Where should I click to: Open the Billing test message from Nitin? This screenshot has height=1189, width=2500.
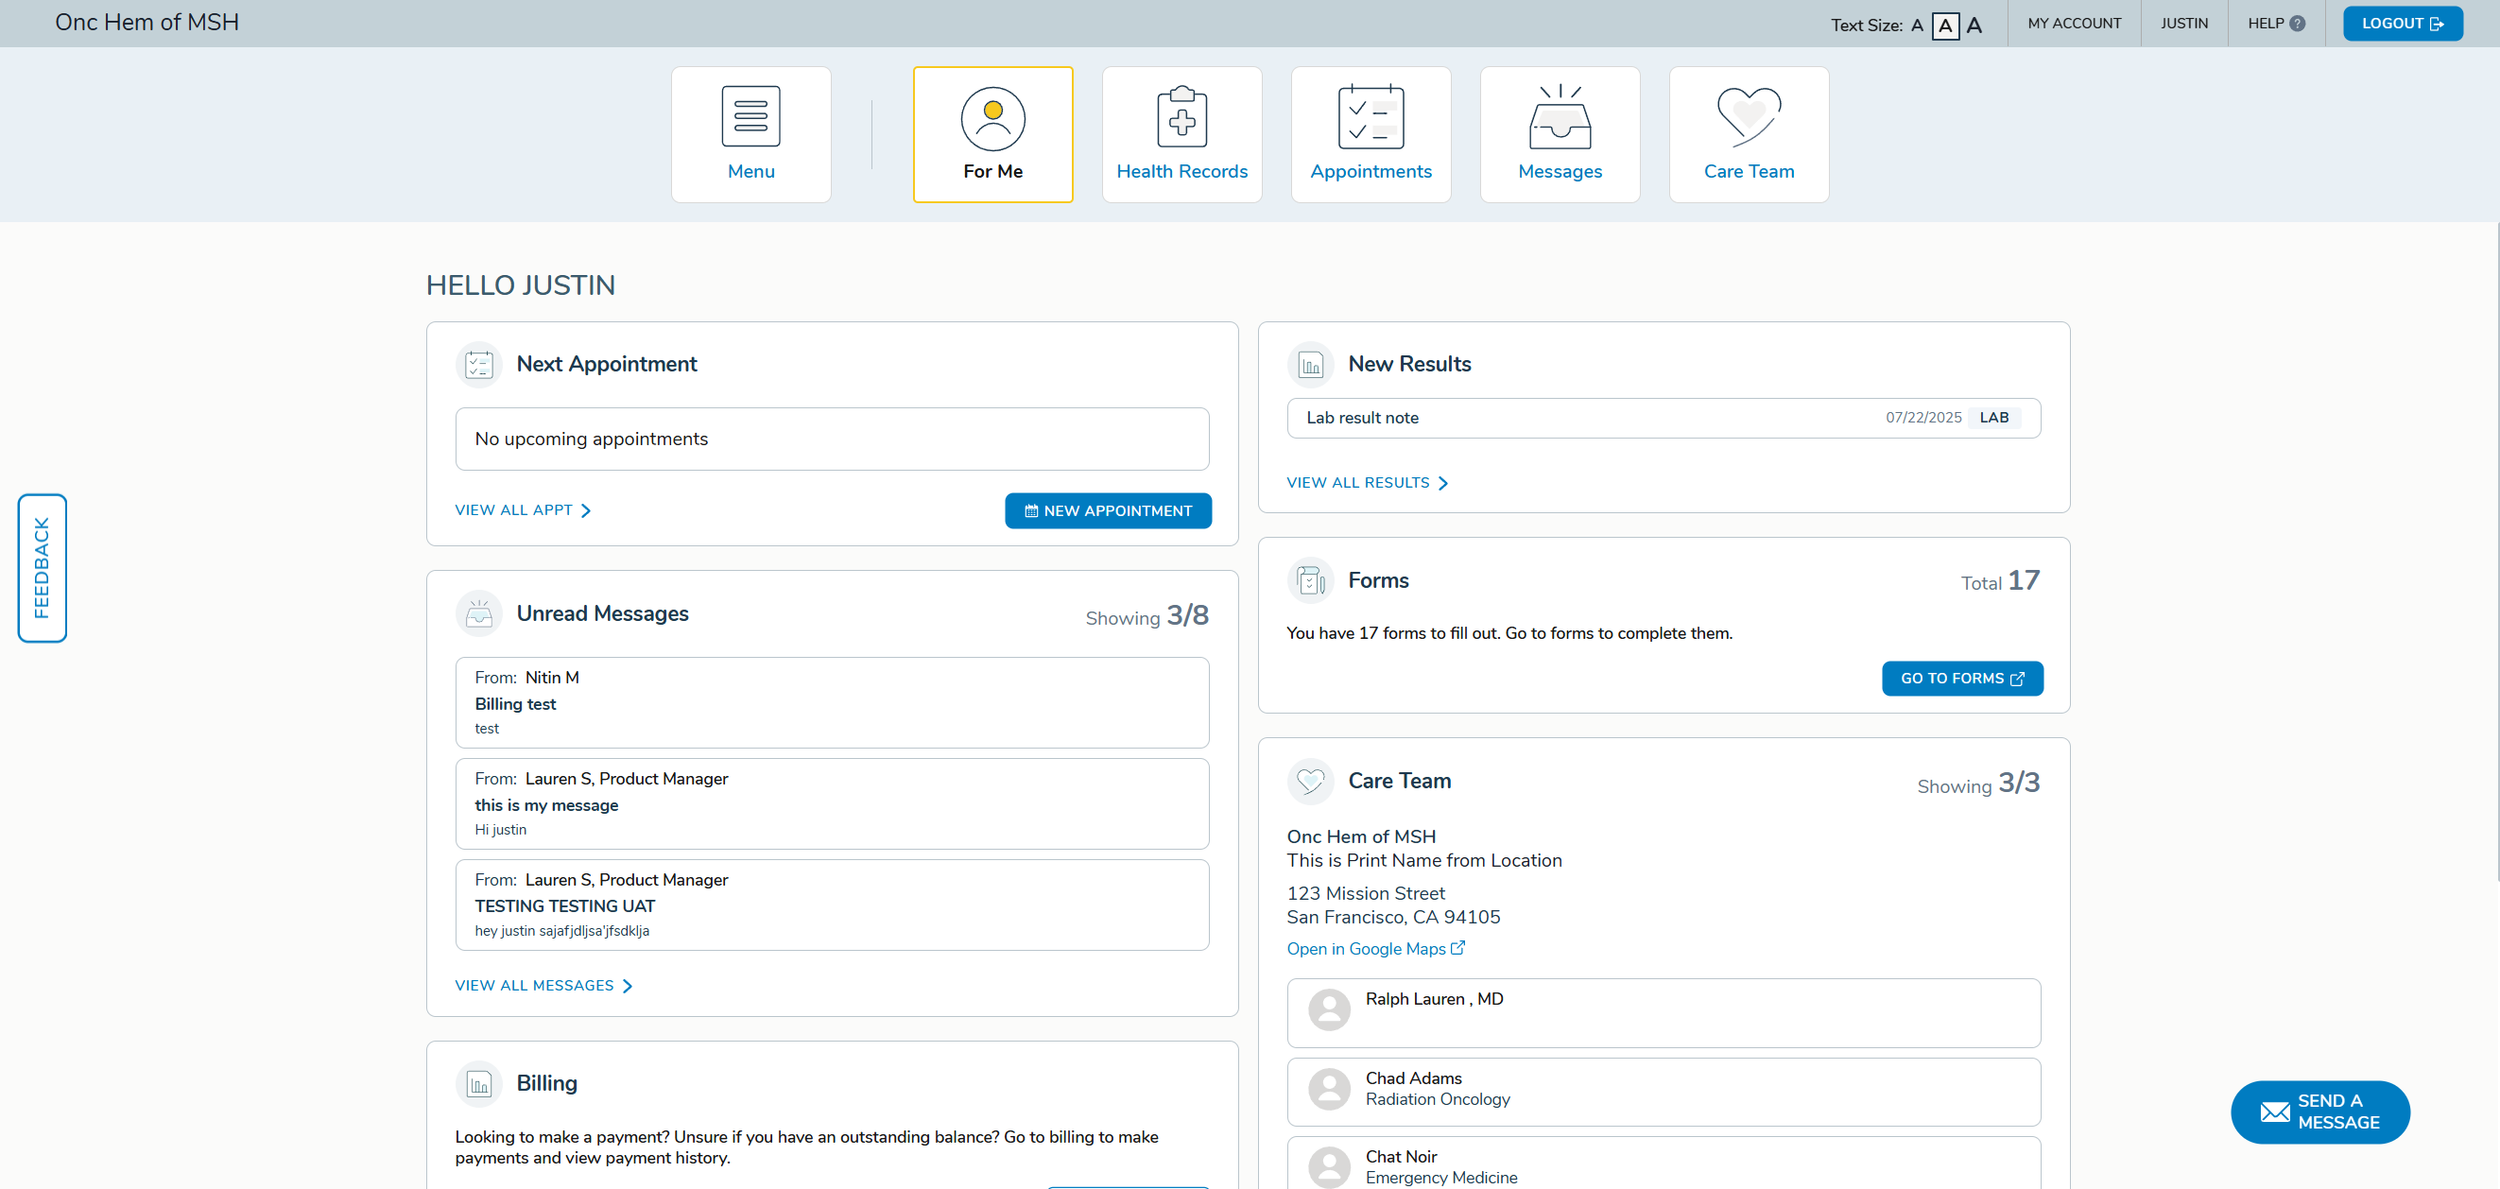pyautogui.click(x=831, y=703)
